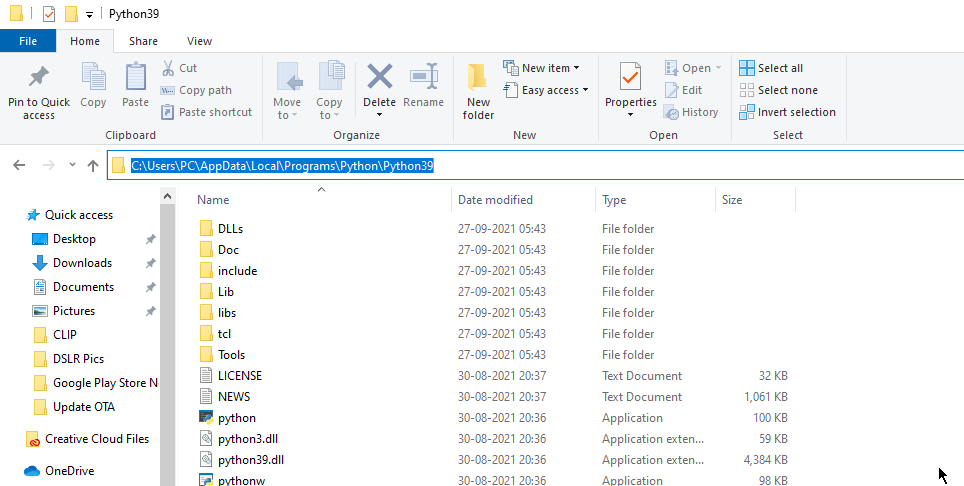Screen dimensions: 964x486
Task: Click Select all in the ribbon
Action: [x=771, y=68]
